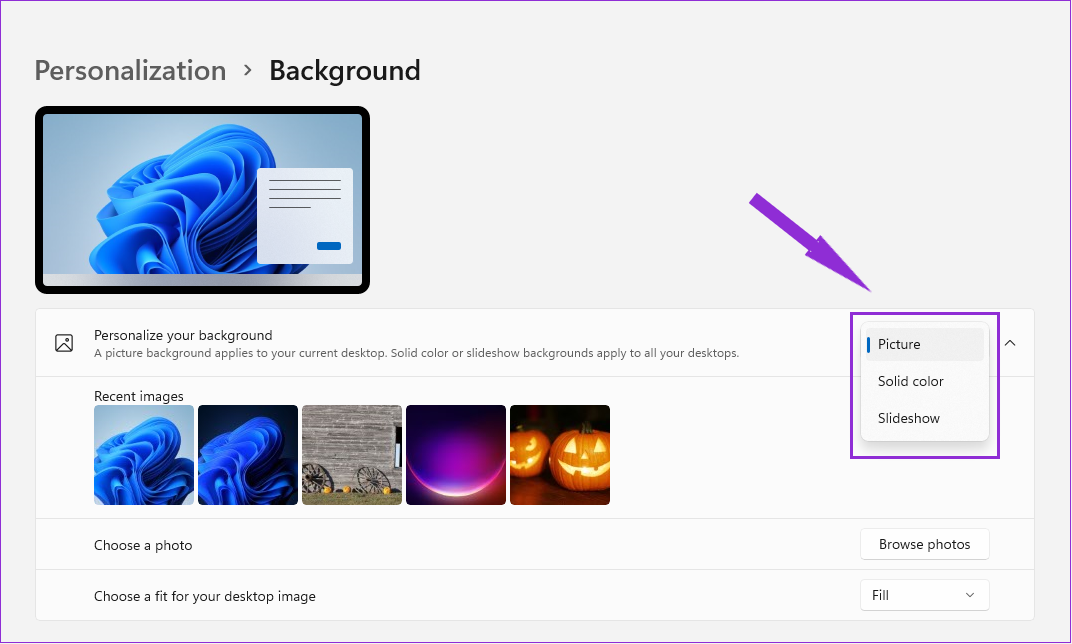Open the Fill fit dropdown

click(x=924, y=595)
